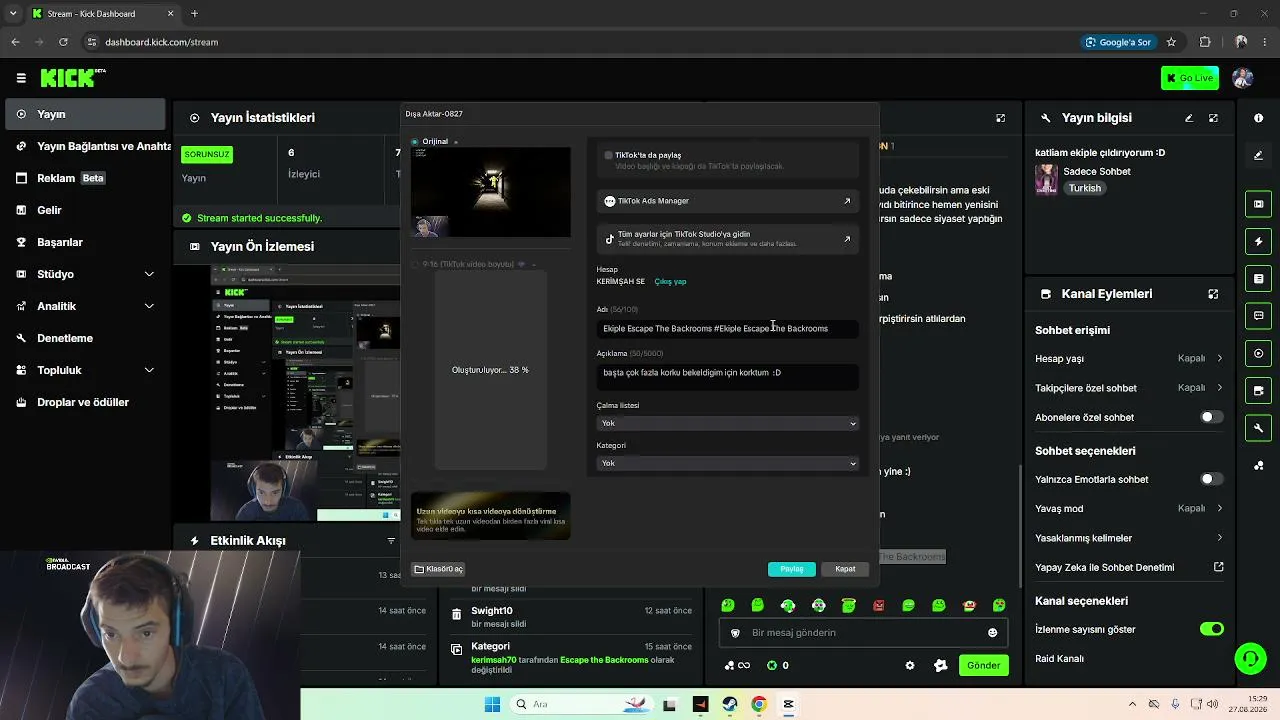Open TikTok Ads Manager external link arrow
The width and height of the screenshot is (1280, 720).
847,201
